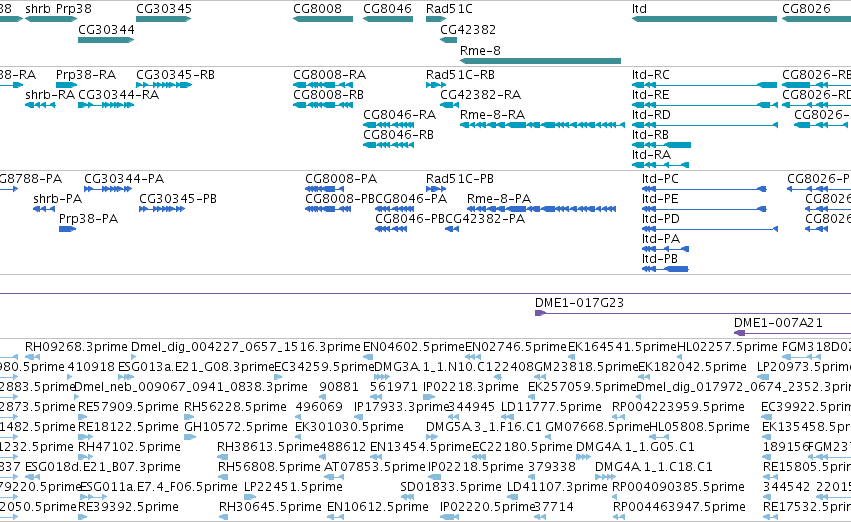Click the CG30344 gene label

106,29
